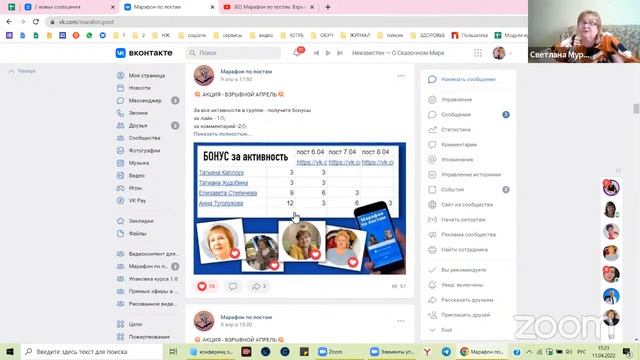Open the ЮТУБ bookmarks folder
Screen dimensions: 640x360
click(x=292, y=36)
